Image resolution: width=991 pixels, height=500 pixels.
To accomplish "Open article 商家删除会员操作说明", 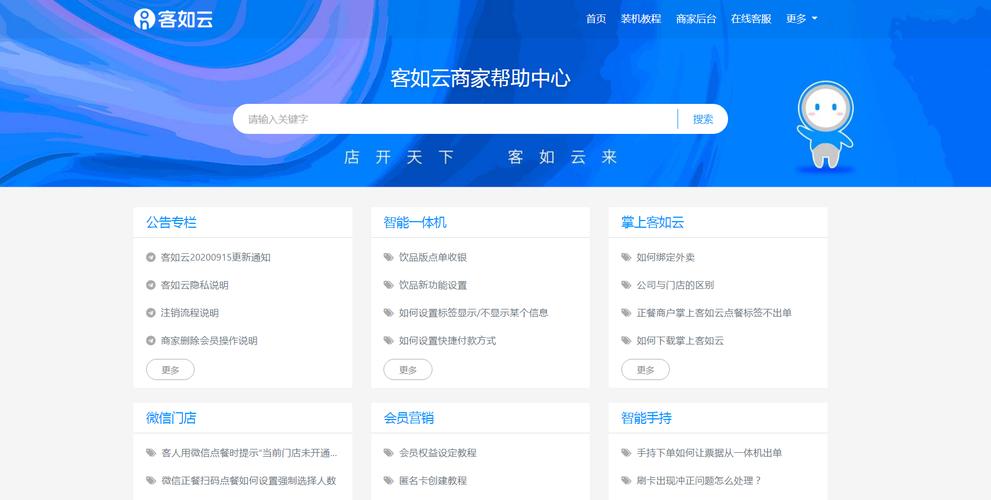I will [209, 341].
